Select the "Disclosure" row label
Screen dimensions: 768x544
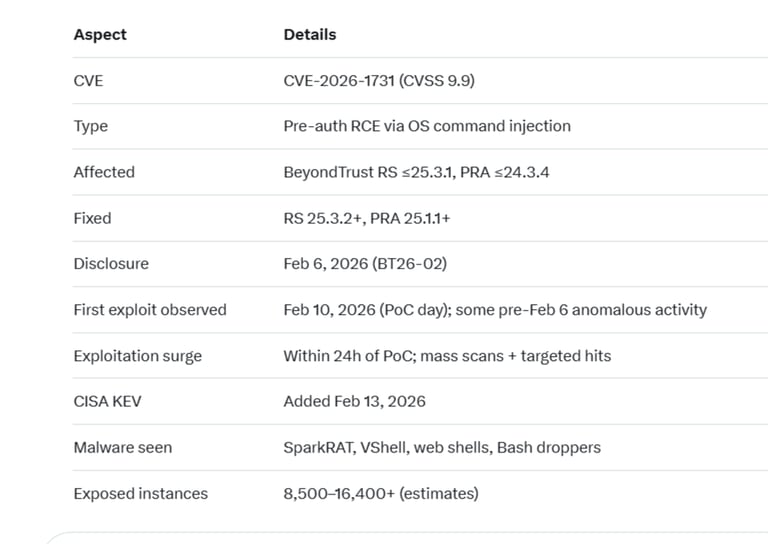pos(111,264)
